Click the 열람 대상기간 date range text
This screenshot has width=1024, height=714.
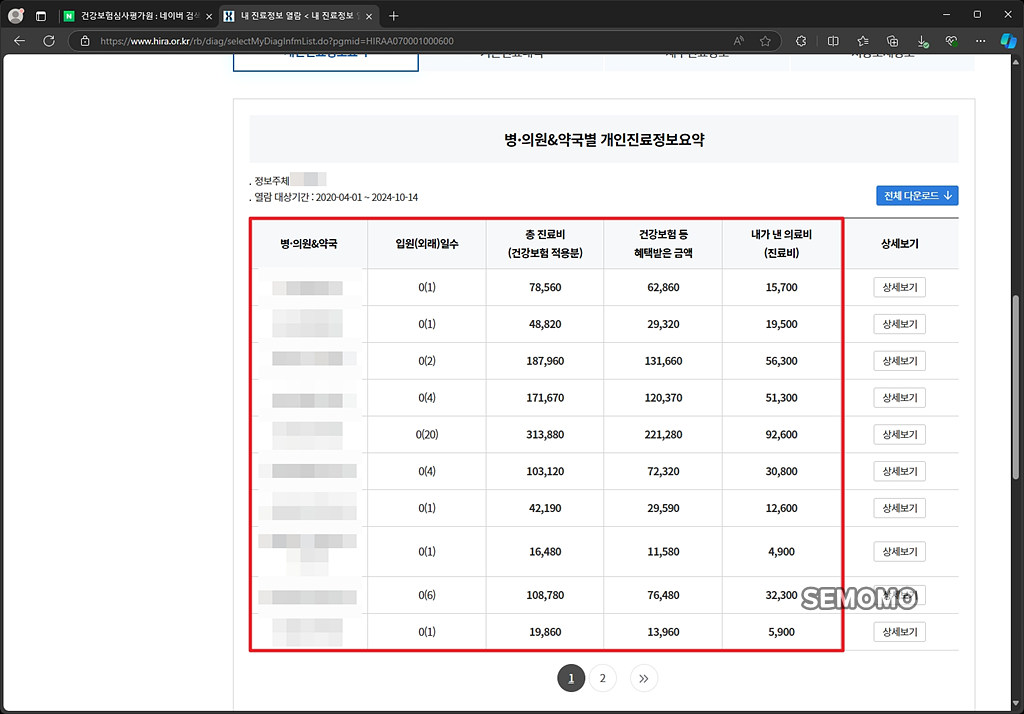(336, 197)
